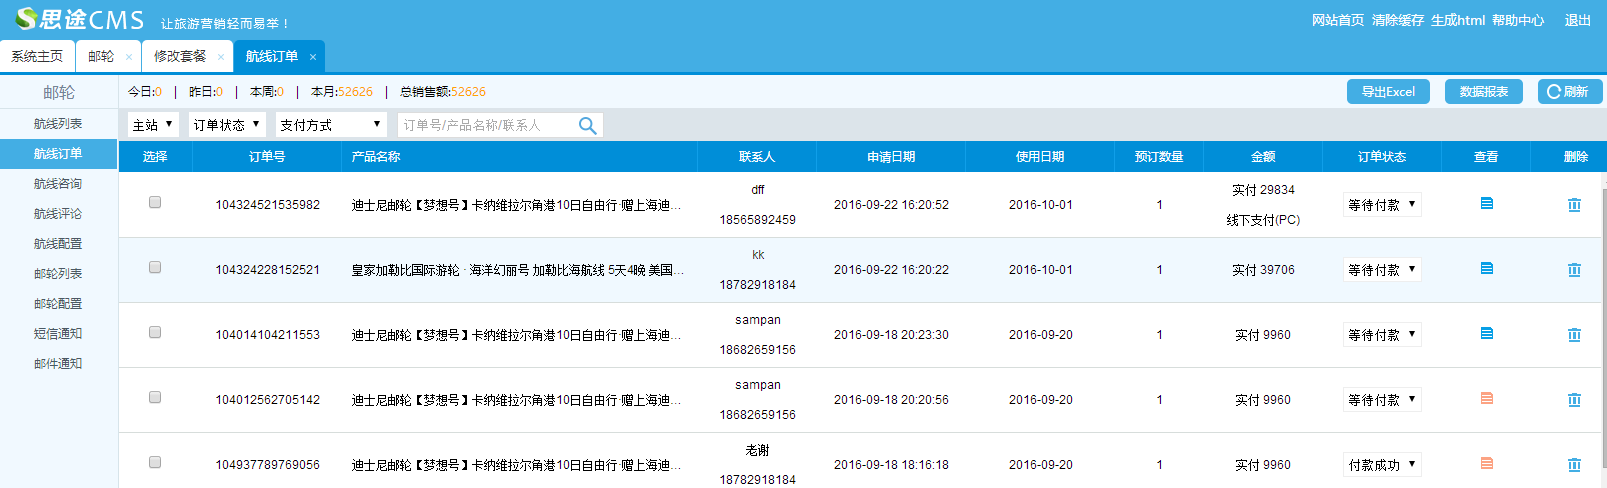Click orange view icon for order 104012562705142
The height and width of the screenshot is (488, 1607).
pos(1486,399)
